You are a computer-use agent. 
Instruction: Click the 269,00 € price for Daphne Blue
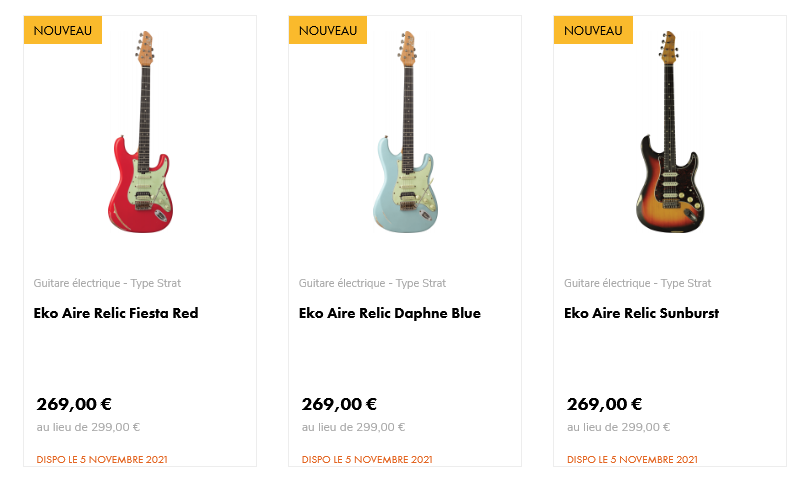[x=339, y=404]
